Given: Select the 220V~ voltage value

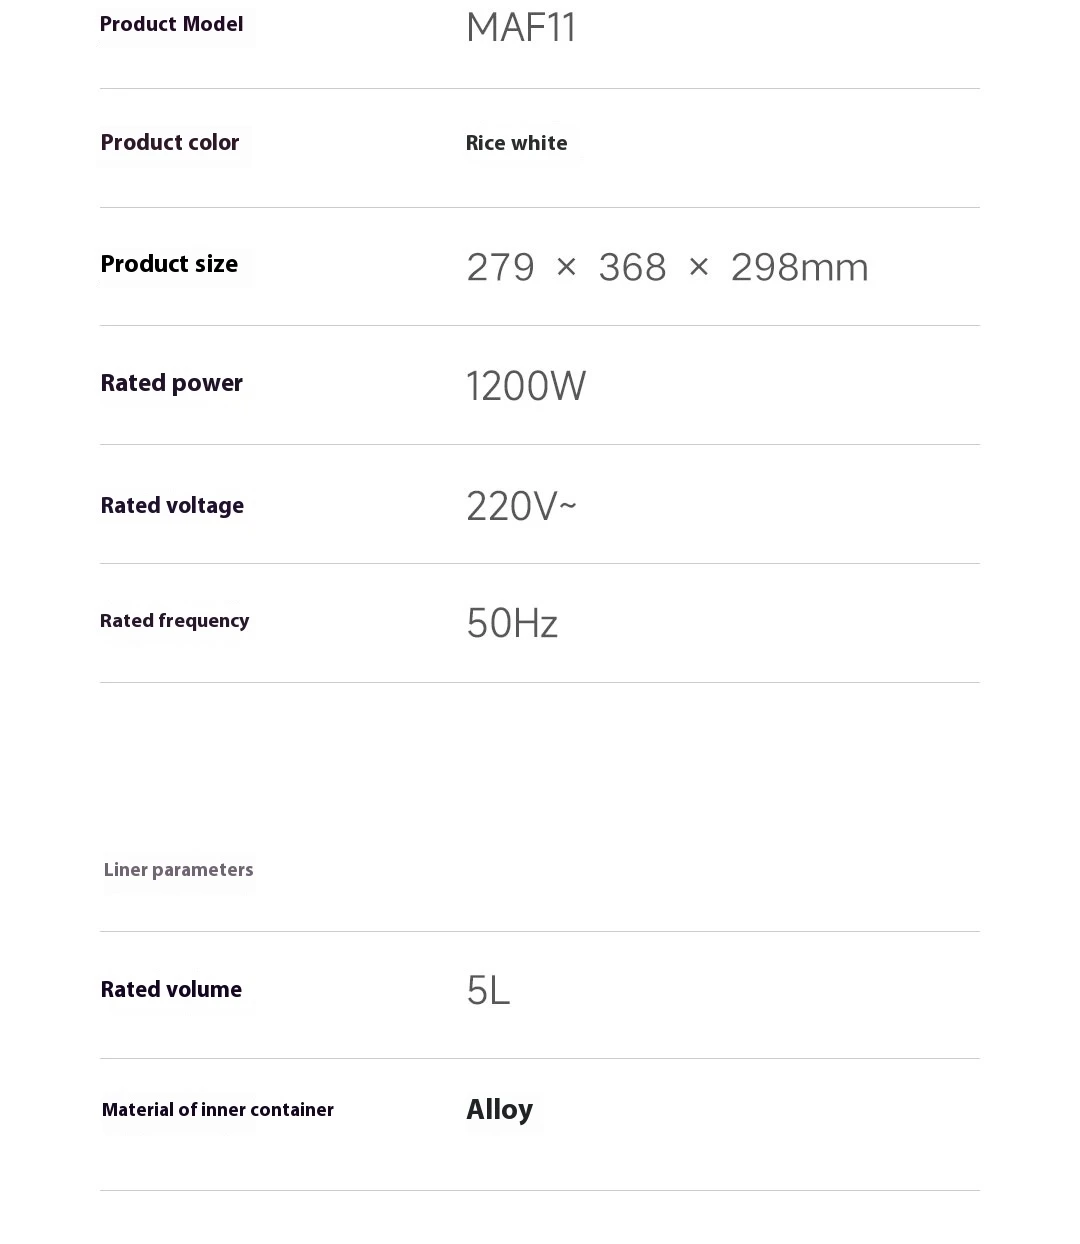Looking at the screenshot, I should [x=521, y=507].
